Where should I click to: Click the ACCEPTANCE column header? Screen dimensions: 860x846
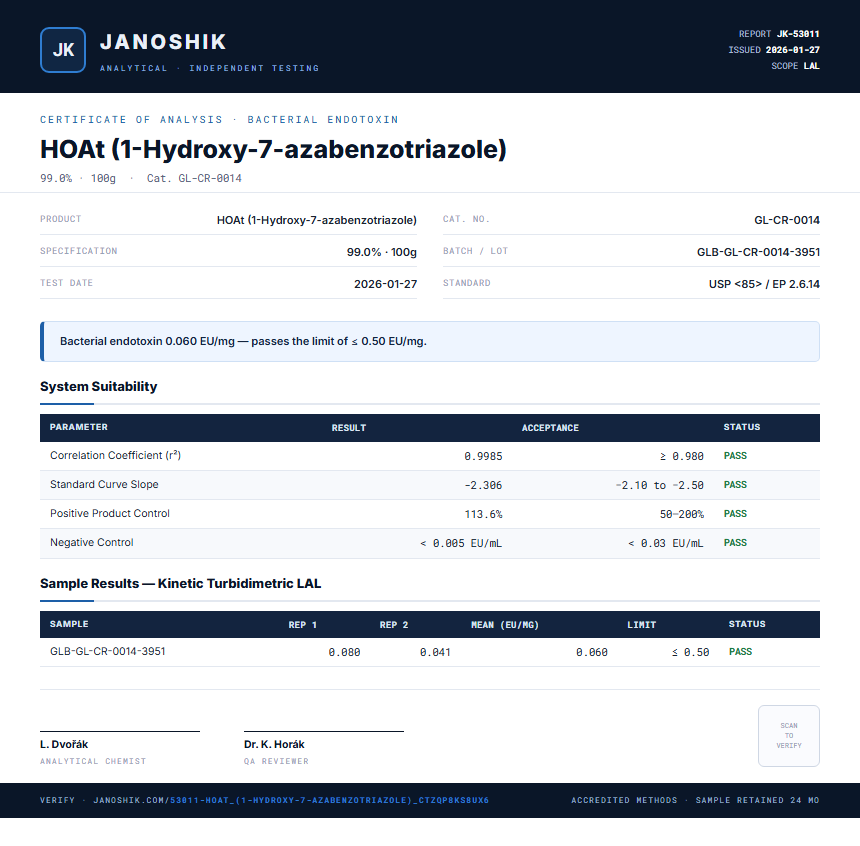tap(550, 428)
